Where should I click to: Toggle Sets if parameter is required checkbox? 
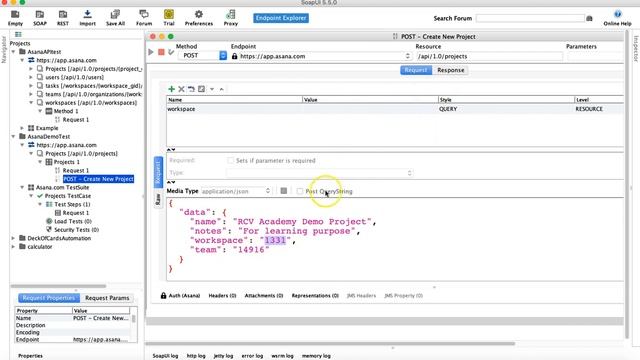[x=231, y=160]
